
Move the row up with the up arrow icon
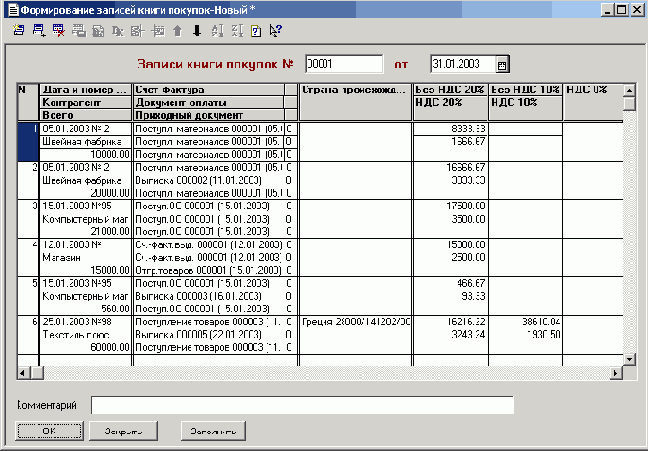[179, 31]
